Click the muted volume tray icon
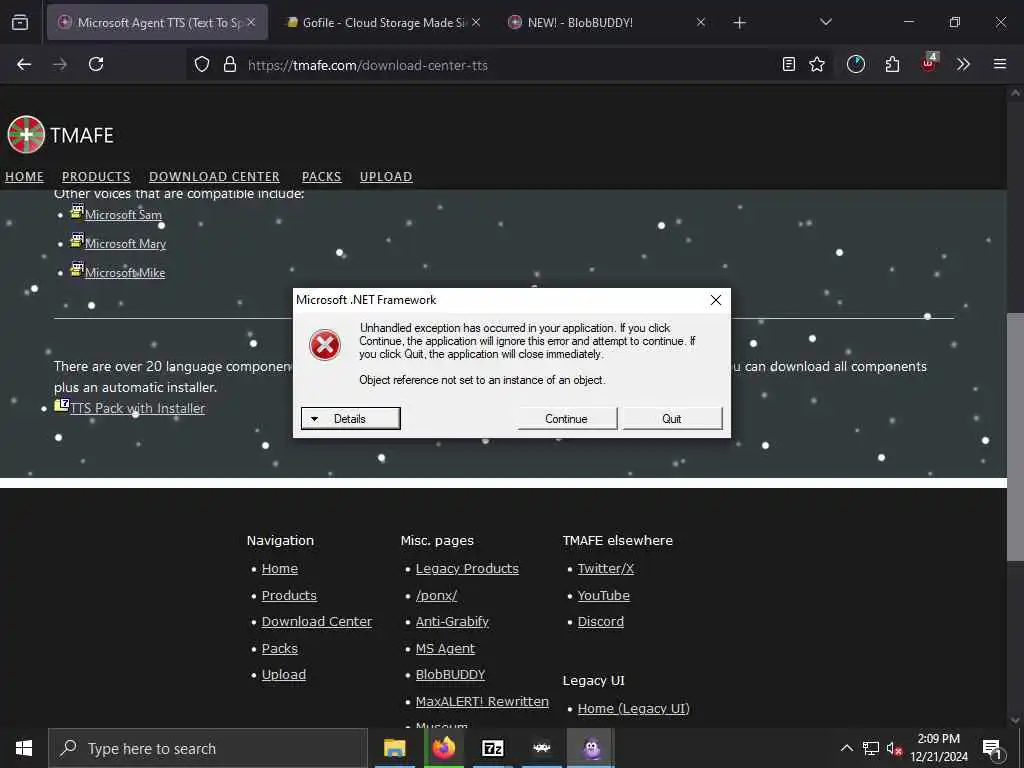 point(894,748)
